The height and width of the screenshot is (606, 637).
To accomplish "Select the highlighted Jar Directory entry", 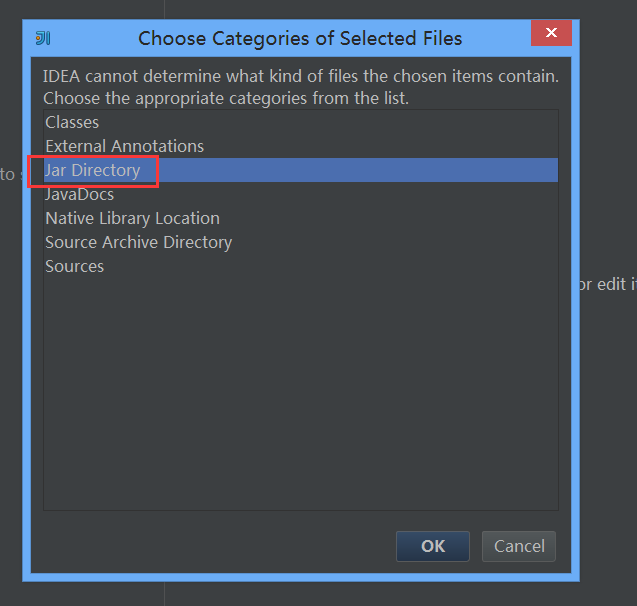I will [93, 170].
